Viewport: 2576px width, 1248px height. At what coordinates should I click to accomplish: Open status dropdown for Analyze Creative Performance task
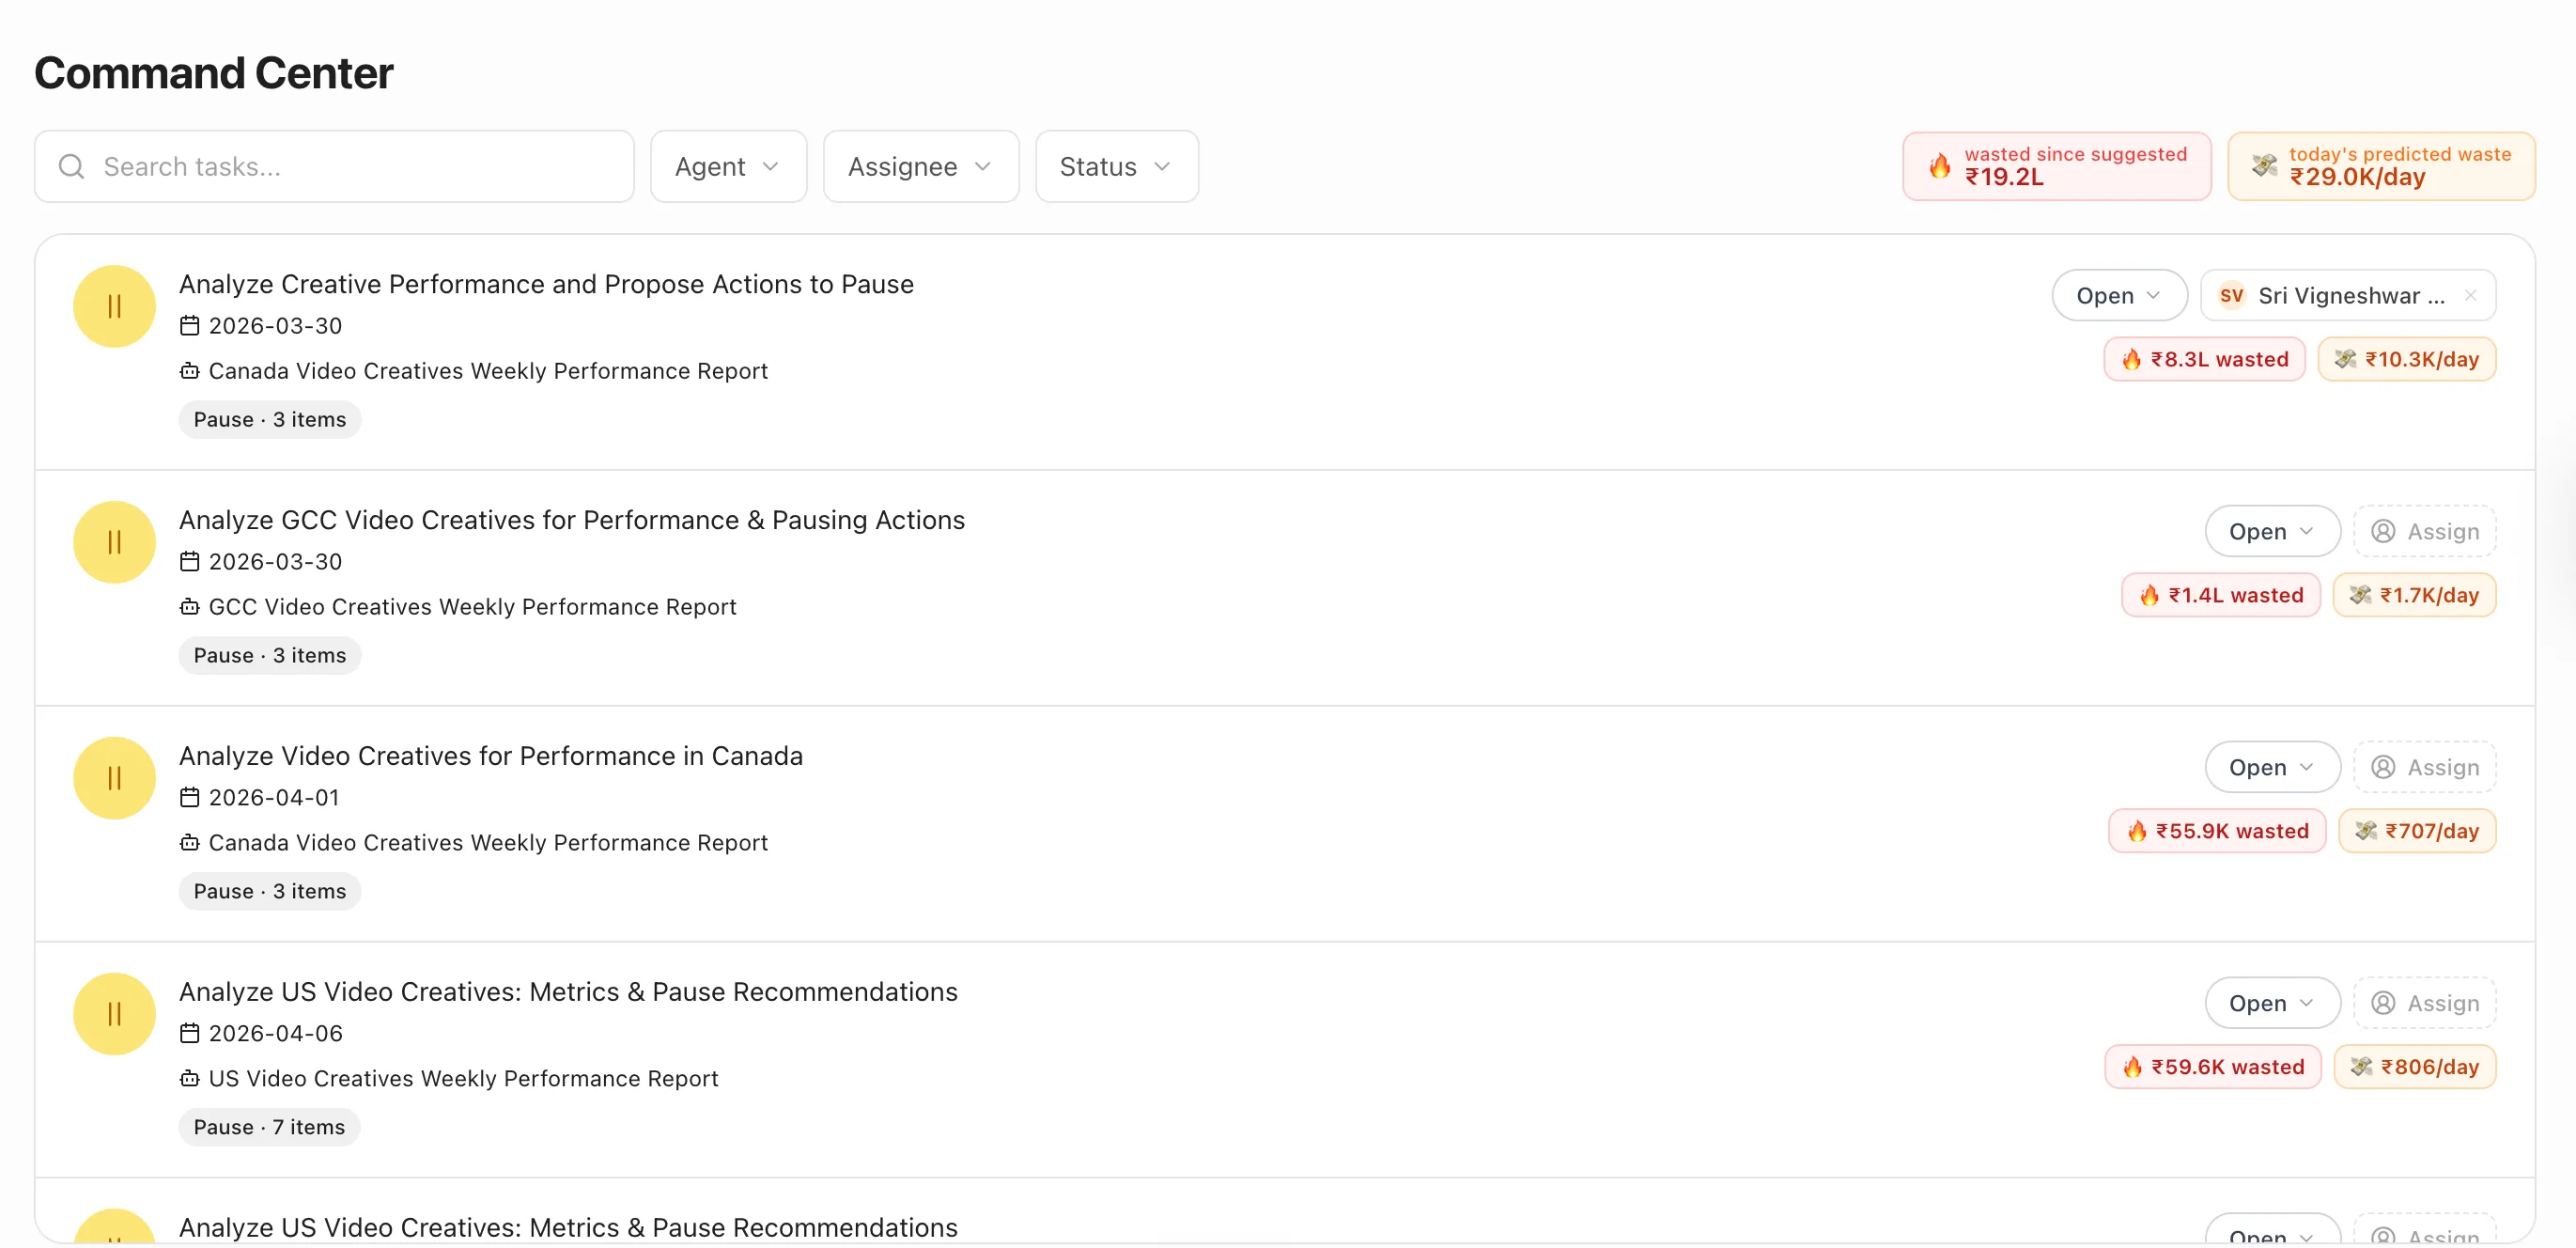[2119, 296]
